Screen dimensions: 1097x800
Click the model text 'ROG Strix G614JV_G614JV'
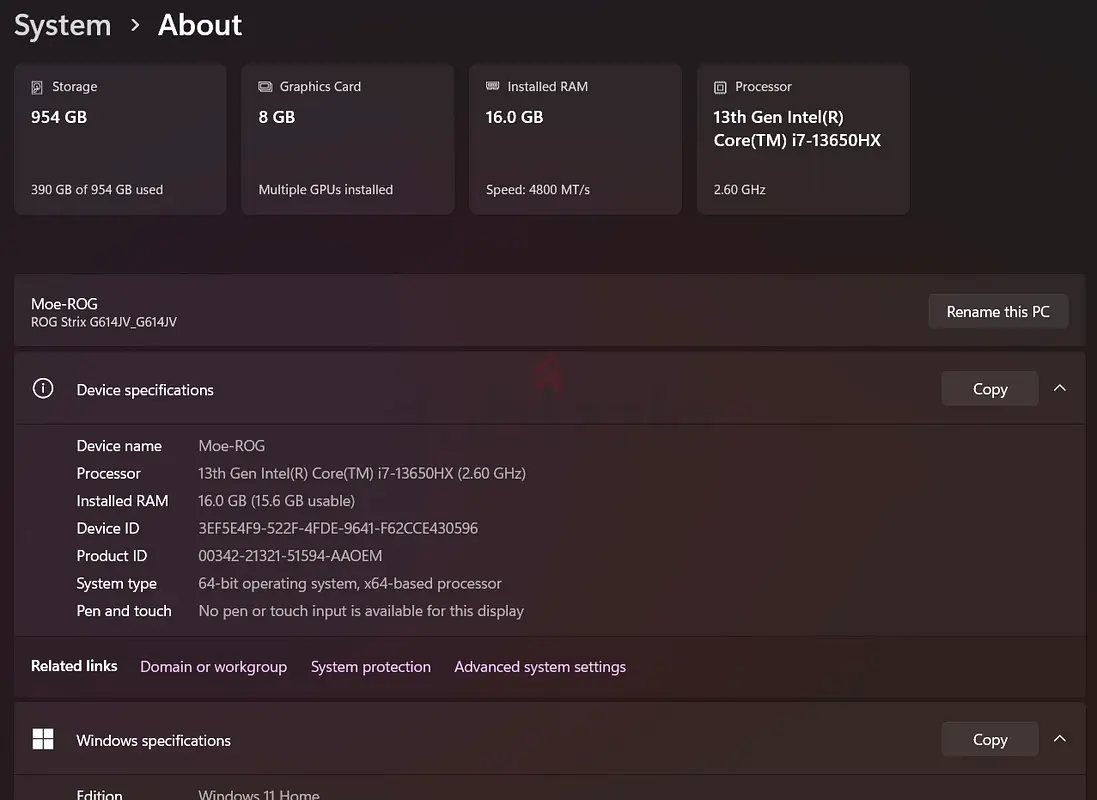[x=104, y=322]
